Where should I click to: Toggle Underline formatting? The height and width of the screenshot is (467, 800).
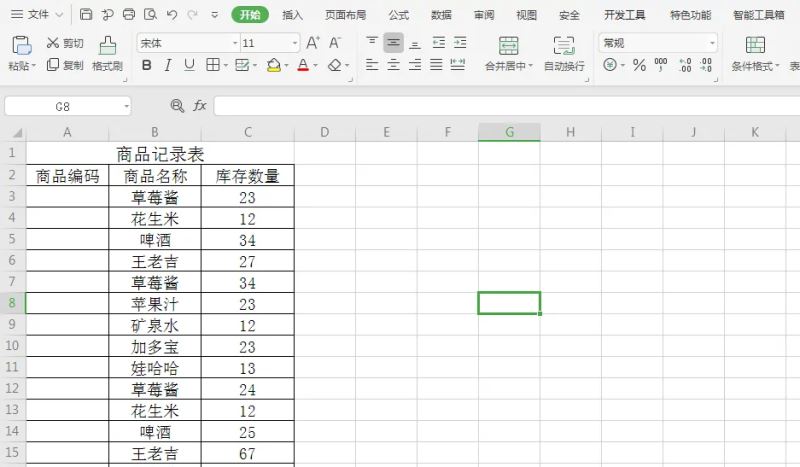(189, 65)
